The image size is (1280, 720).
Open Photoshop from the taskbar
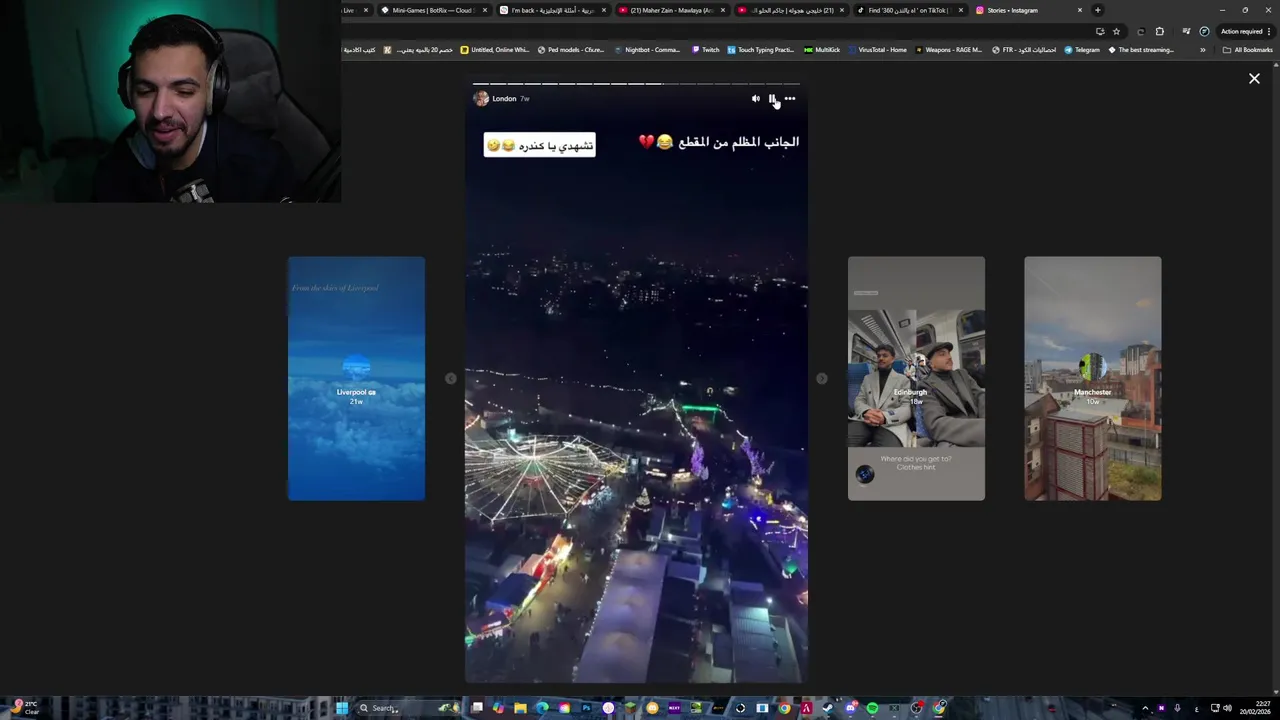tap(586, 708)
